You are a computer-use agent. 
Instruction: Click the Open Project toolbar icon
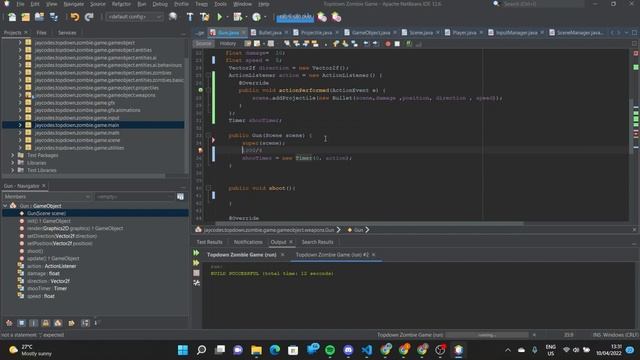(x=39, y=17)
